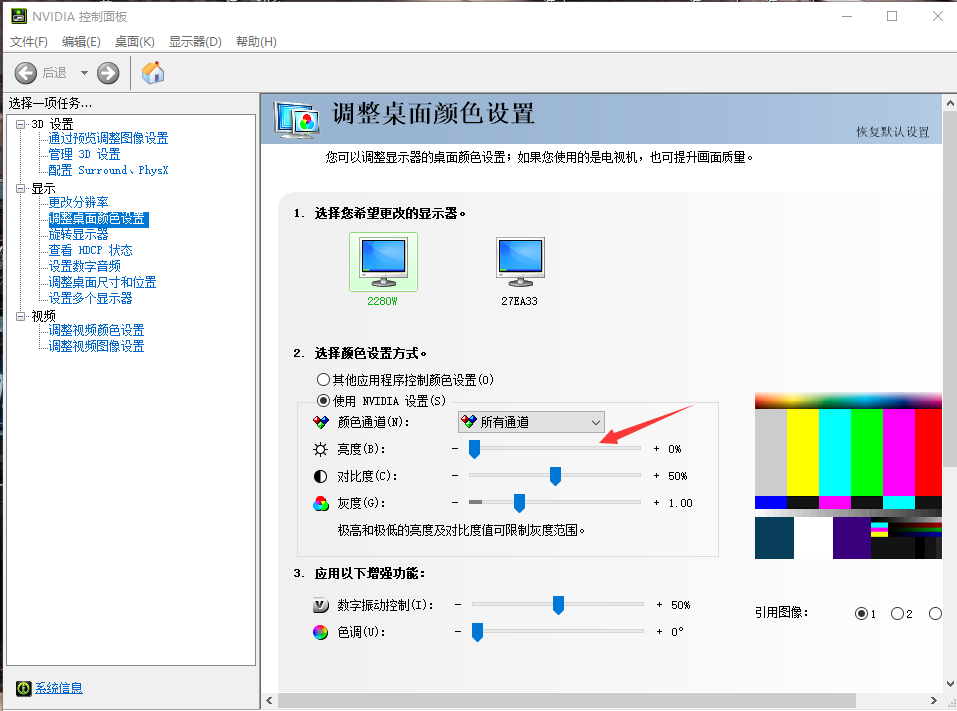The height and width of the screenshot is (711, 957).
Task: Click the Forward arrow toolbar icon
Action: point(108,73)
